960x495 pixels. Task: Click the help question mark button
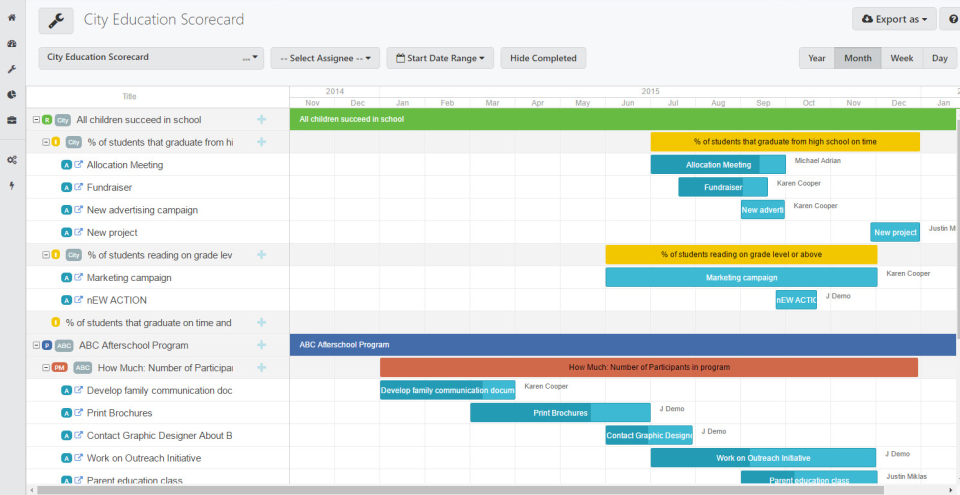click(951, 19)
